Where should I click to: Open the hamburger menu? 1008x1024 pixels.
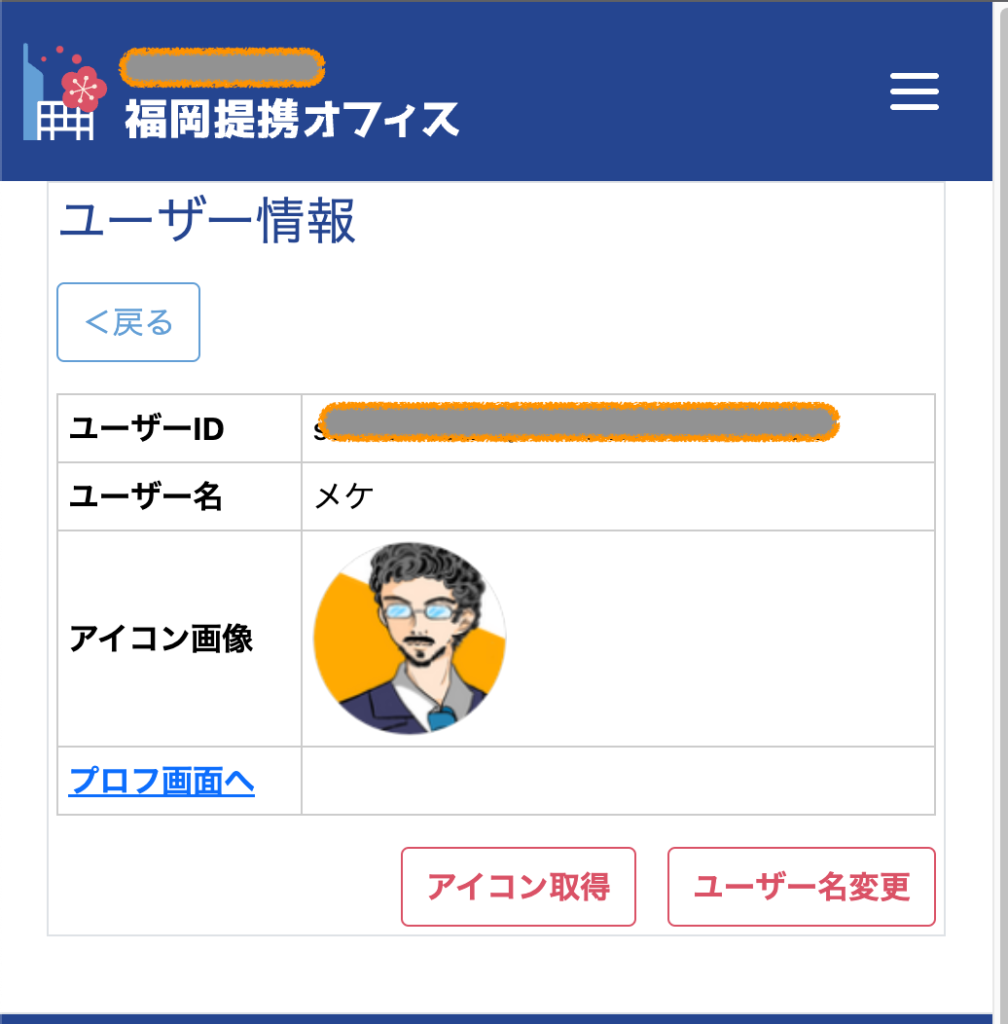click(x=914, y=92)
